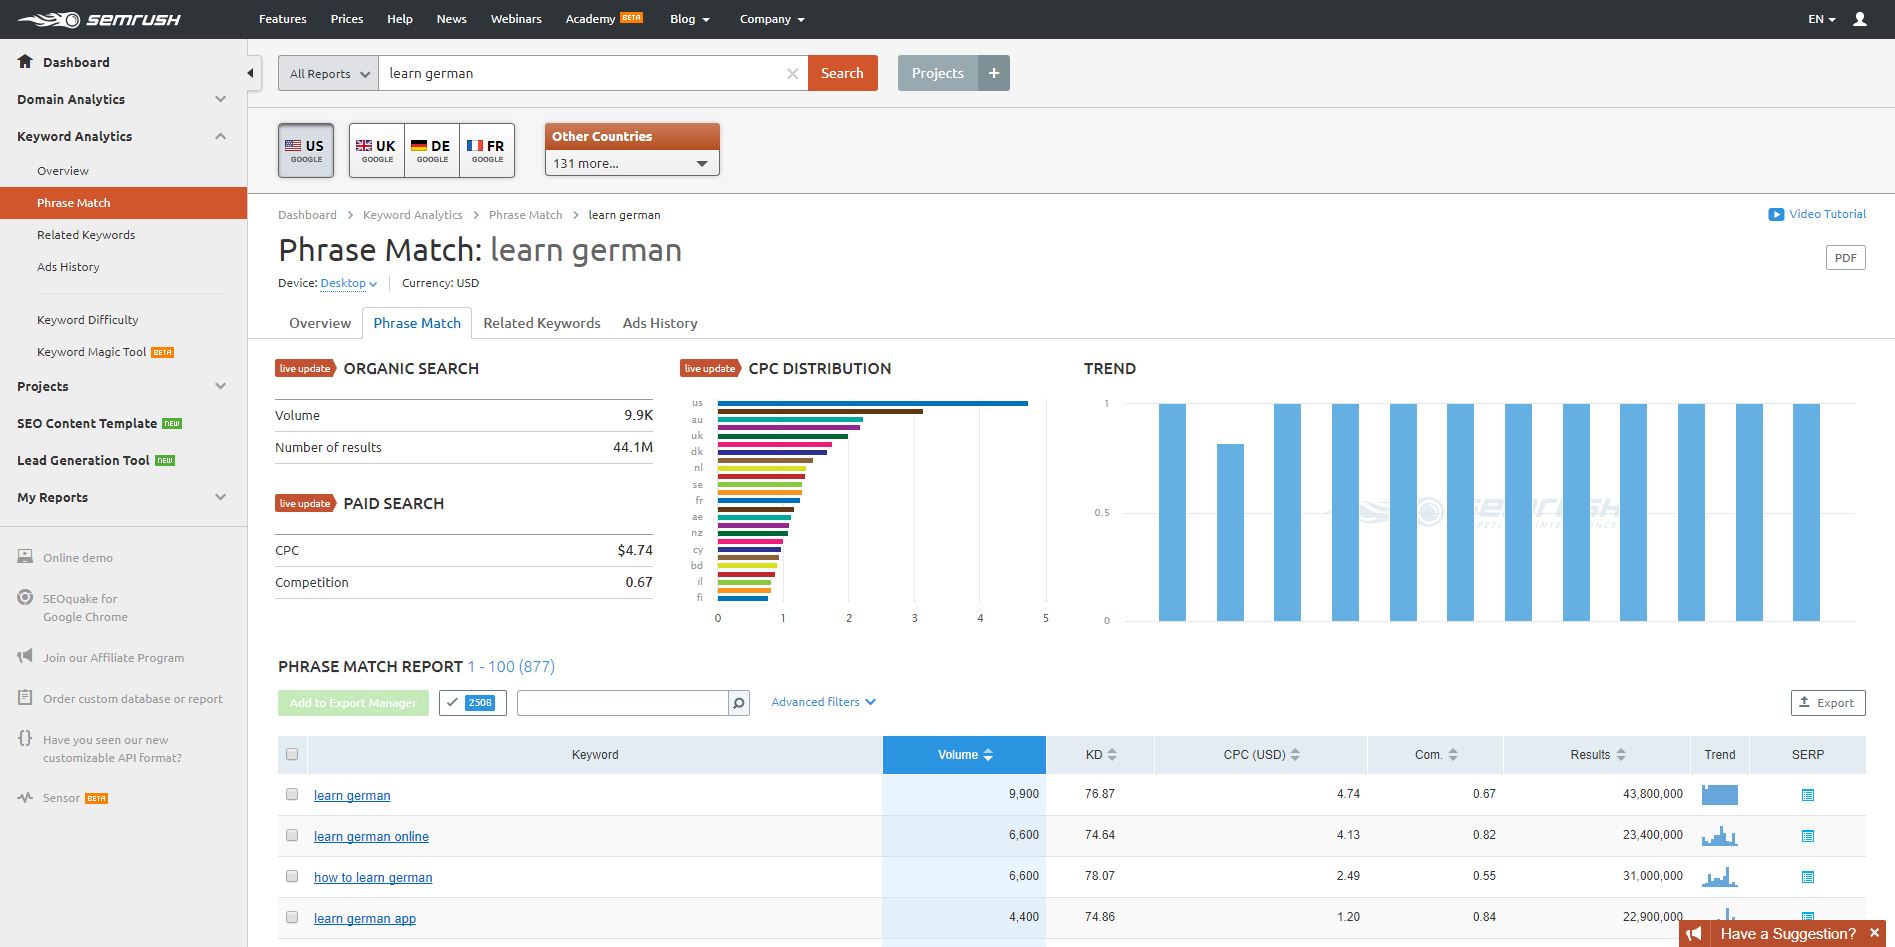Click the SEMrush logo
The height and width of the screenshot is (947, 1895).
coord(99,19)
